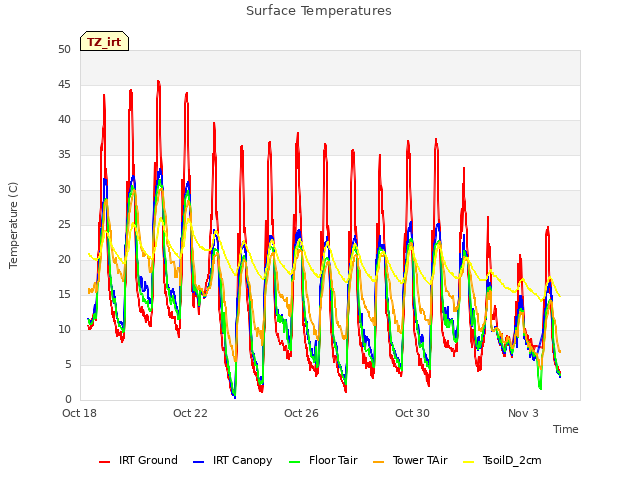Click the Oct 18 x-axis tick label
The width and height of the screenshot is (640, 480).
pos(80,413)
